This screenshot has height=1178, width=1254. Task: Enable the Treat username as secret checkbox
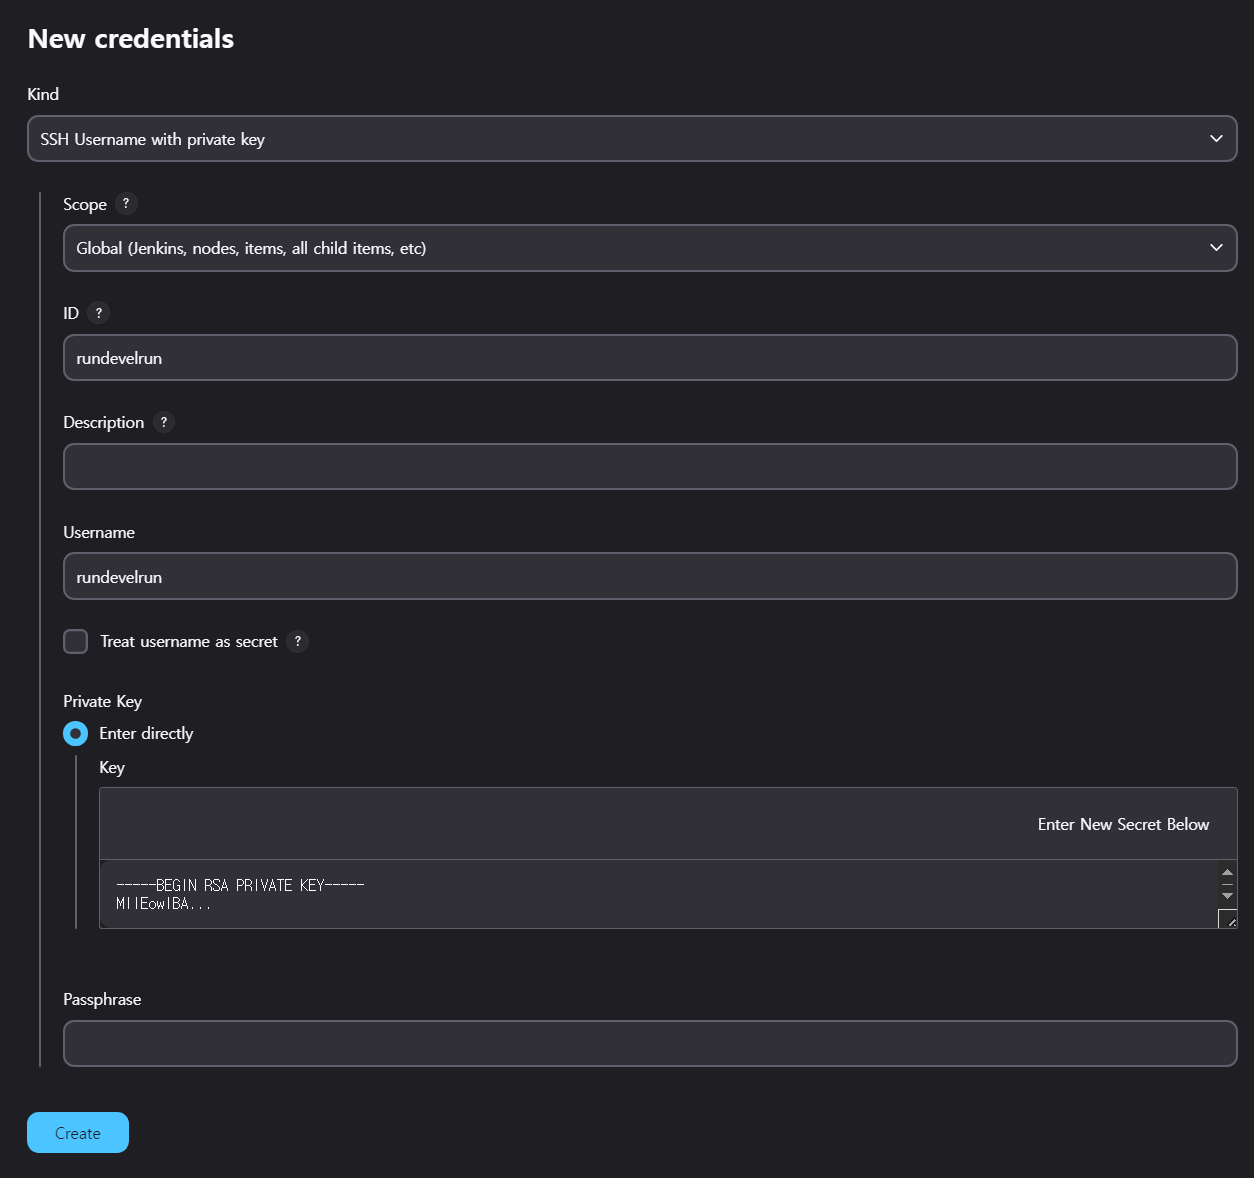point(76,642)
